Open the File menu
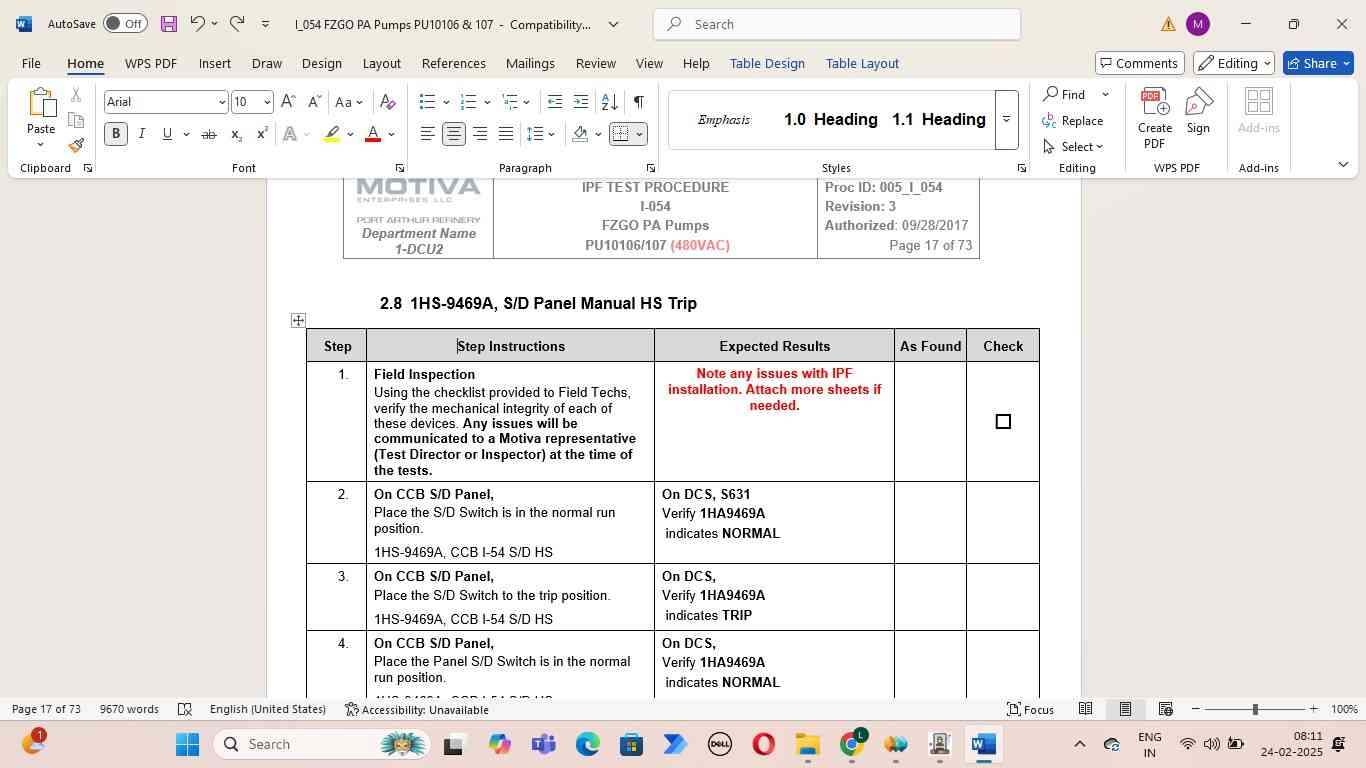 pyautogui.click(x=31, y=63)
